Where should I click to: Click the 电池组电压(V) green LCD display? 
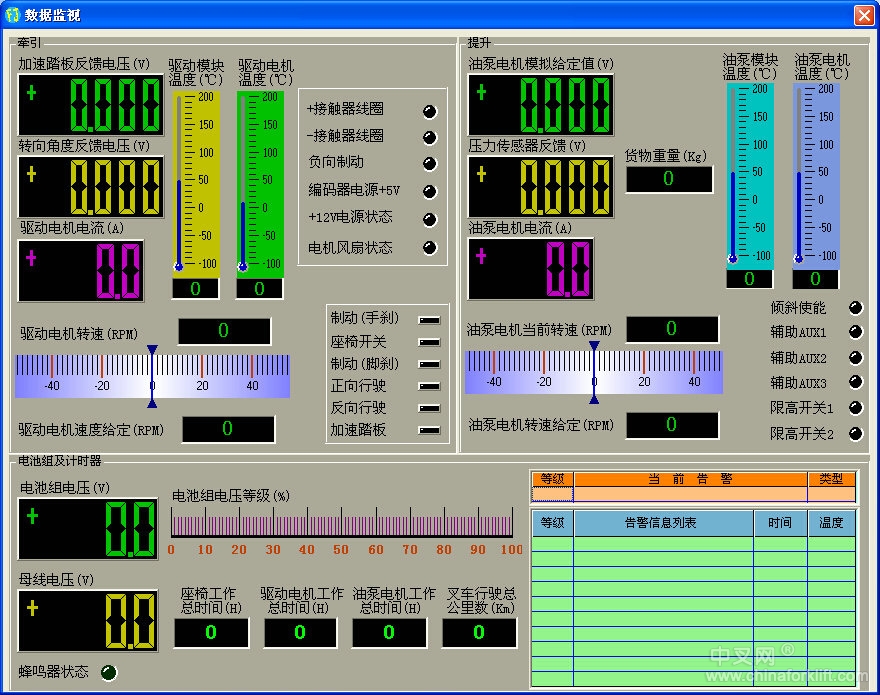[x=88, y=529]
